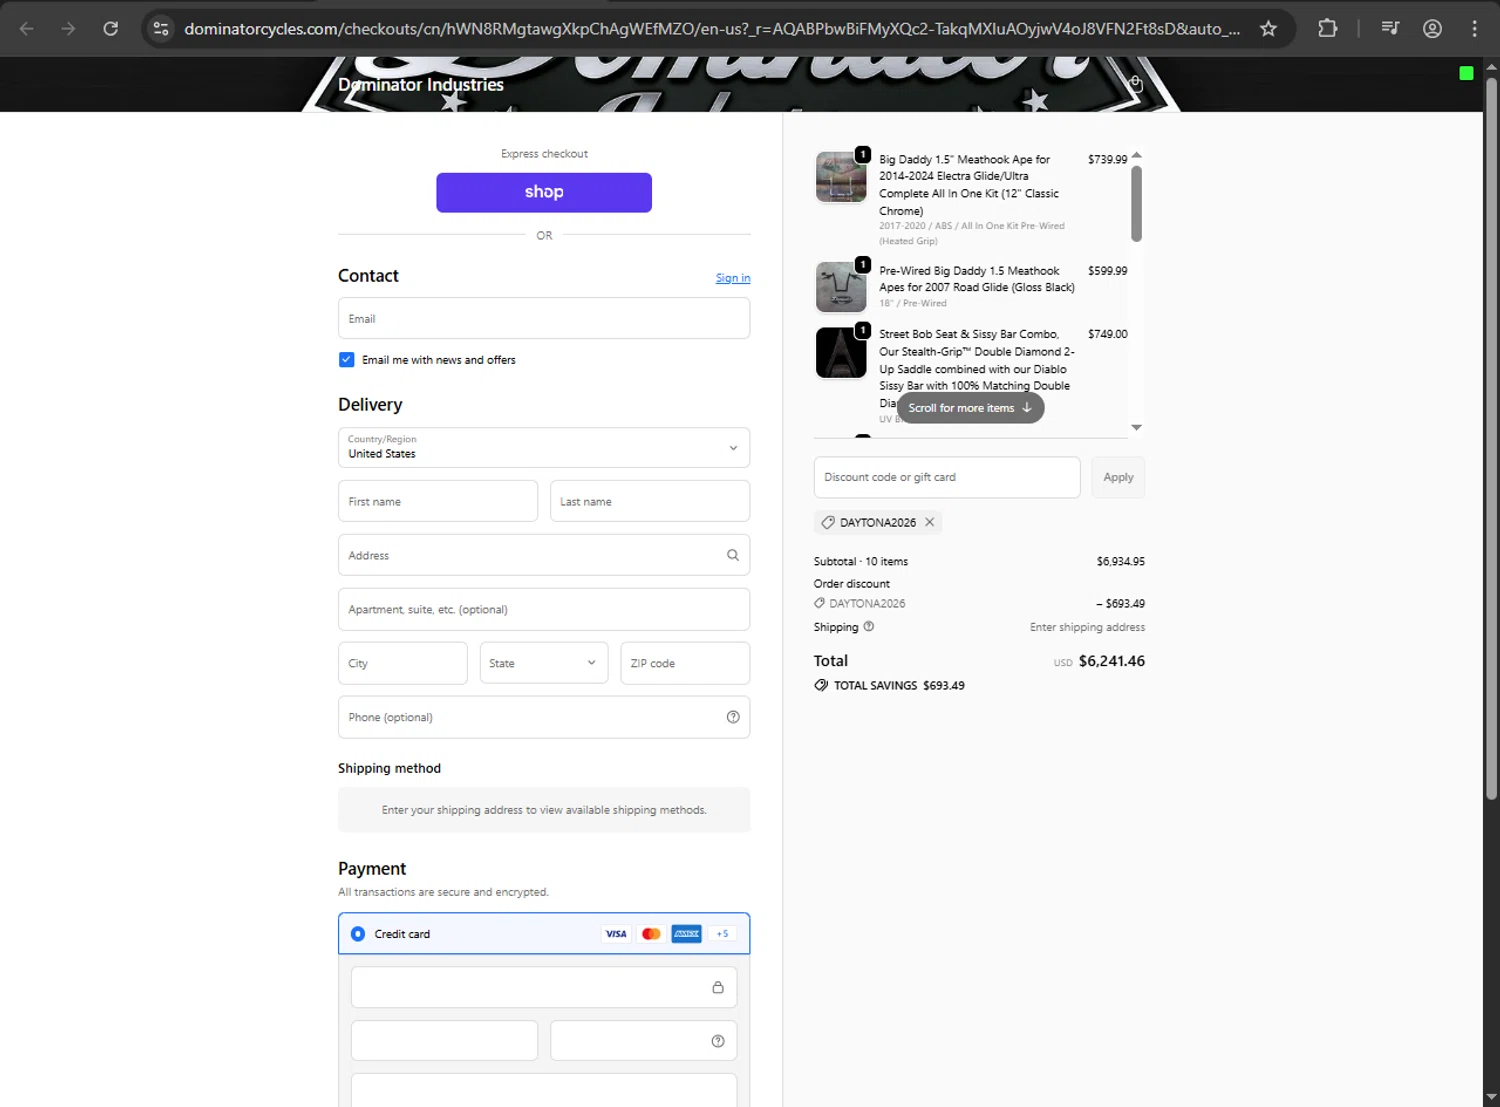Screen dimensions: 1500x1107
Task: Bookmark this page with the star icon
Action: point(1268,29)
